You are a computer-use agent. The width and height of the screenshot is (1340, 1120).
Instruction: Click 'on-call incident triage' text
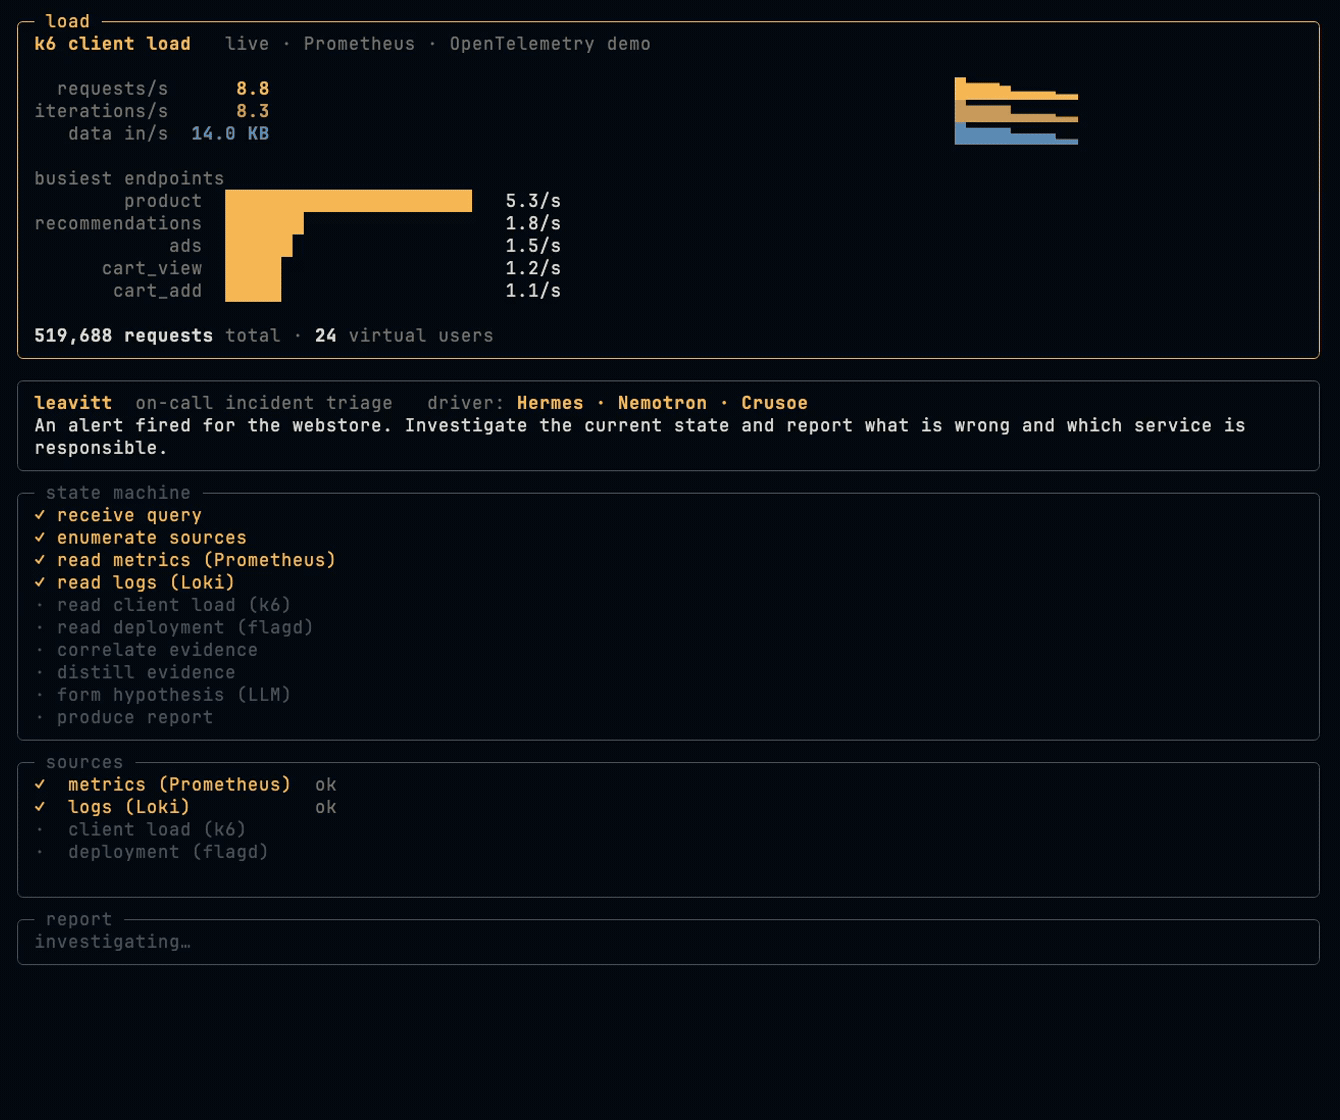[264, 402]
